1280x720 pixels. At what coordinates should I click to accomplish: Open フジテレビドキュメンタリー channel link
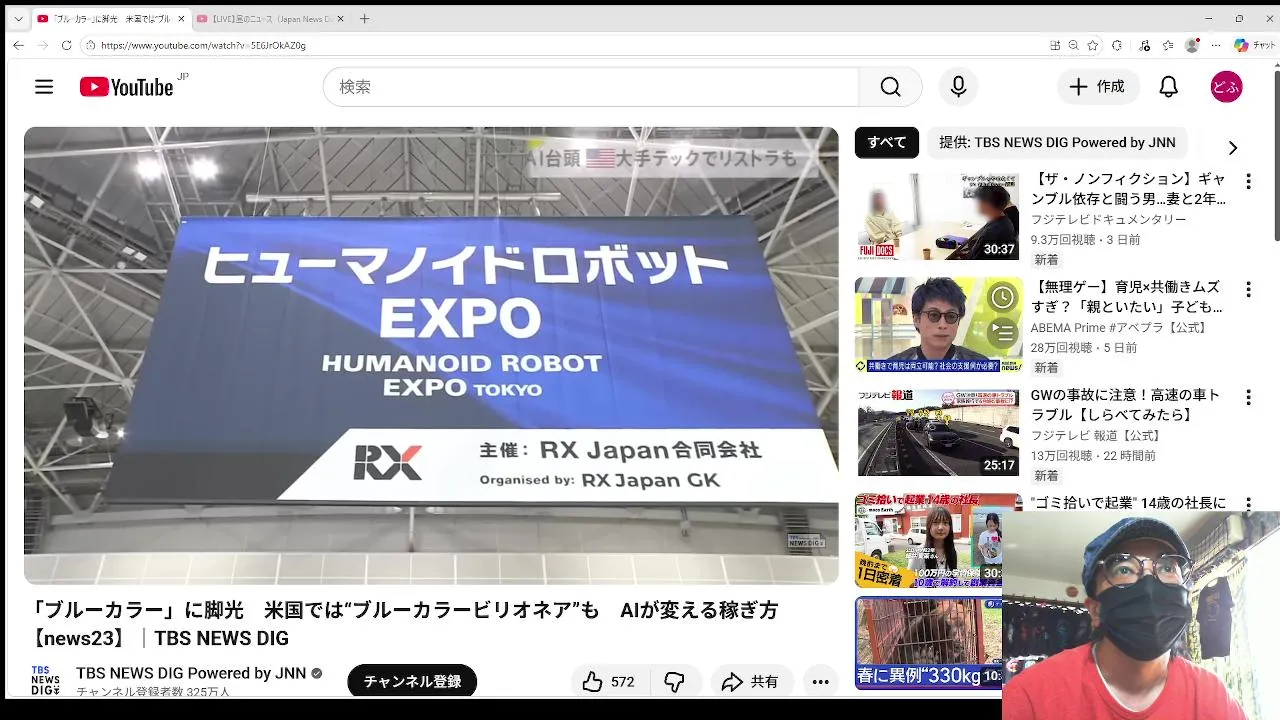coord(1108,220)
